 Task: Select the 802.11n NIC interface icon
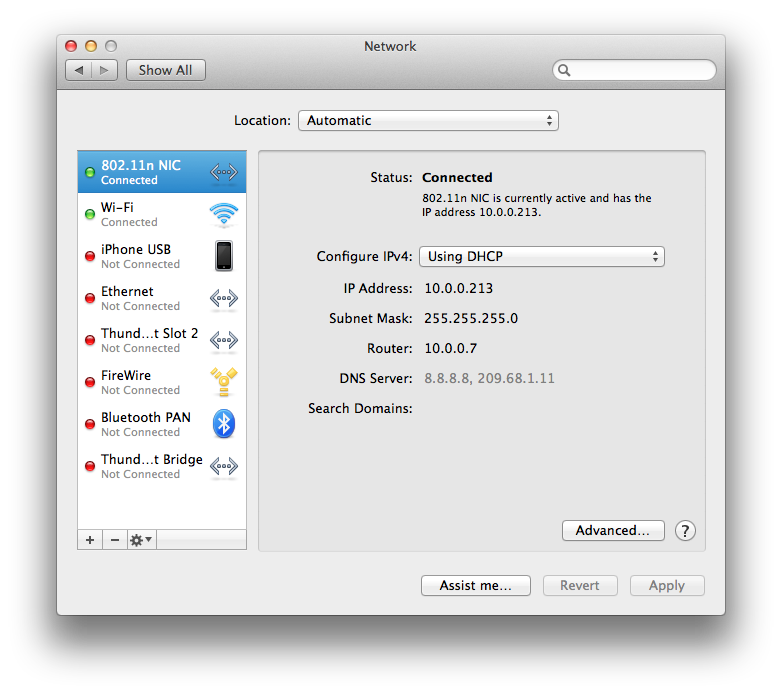point(224,173)
